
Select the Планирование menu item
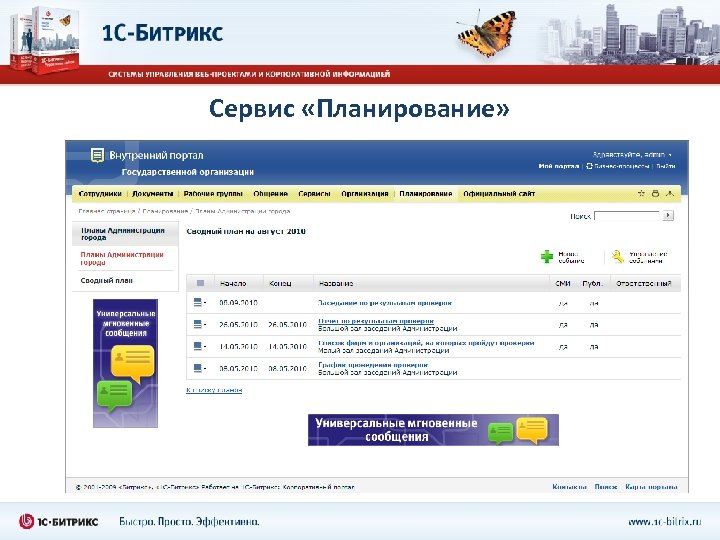click(x=426, y=194)
